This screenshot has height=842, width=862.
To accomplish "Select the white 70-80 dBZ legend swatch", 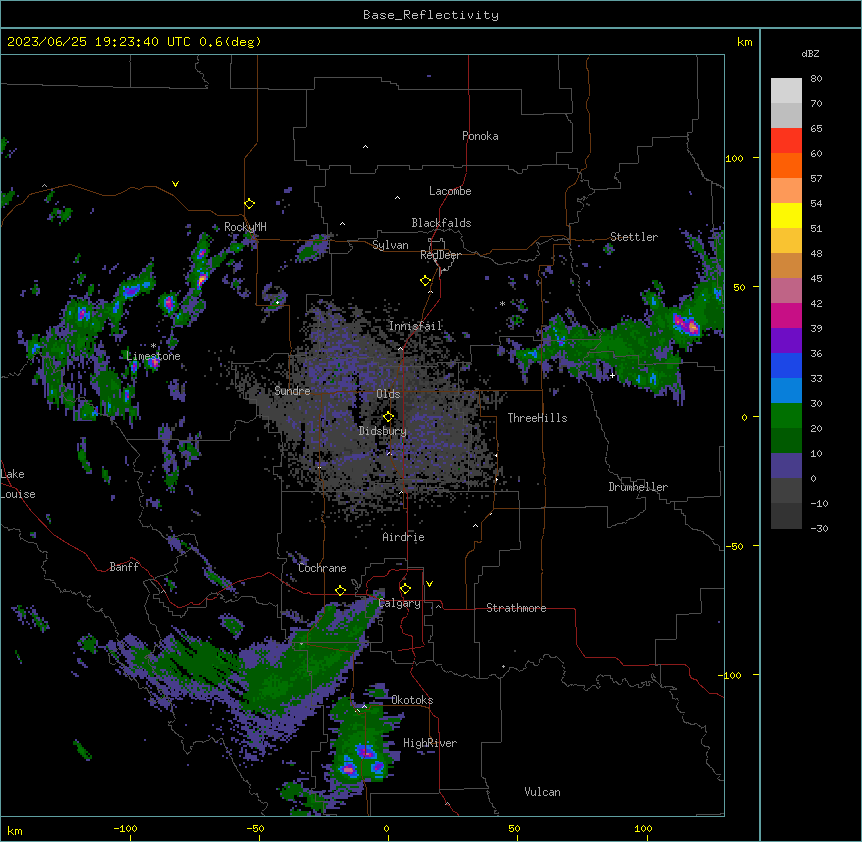I will click(786, 91).
